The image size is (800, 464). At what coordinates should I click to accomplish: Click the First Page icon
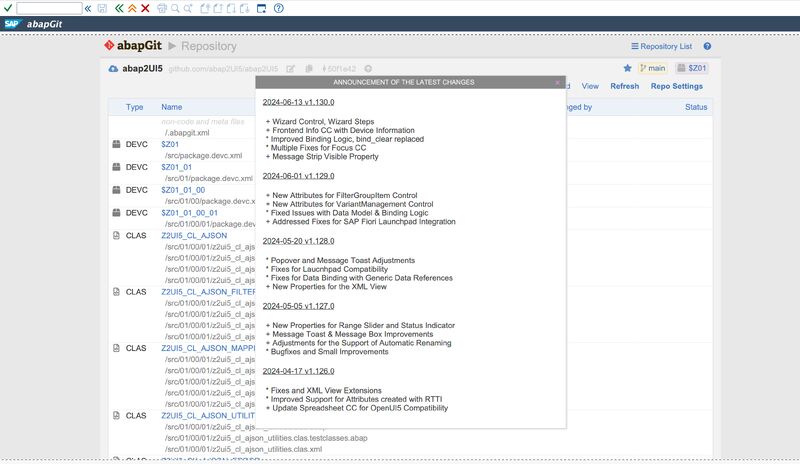[x=205, y=8]
